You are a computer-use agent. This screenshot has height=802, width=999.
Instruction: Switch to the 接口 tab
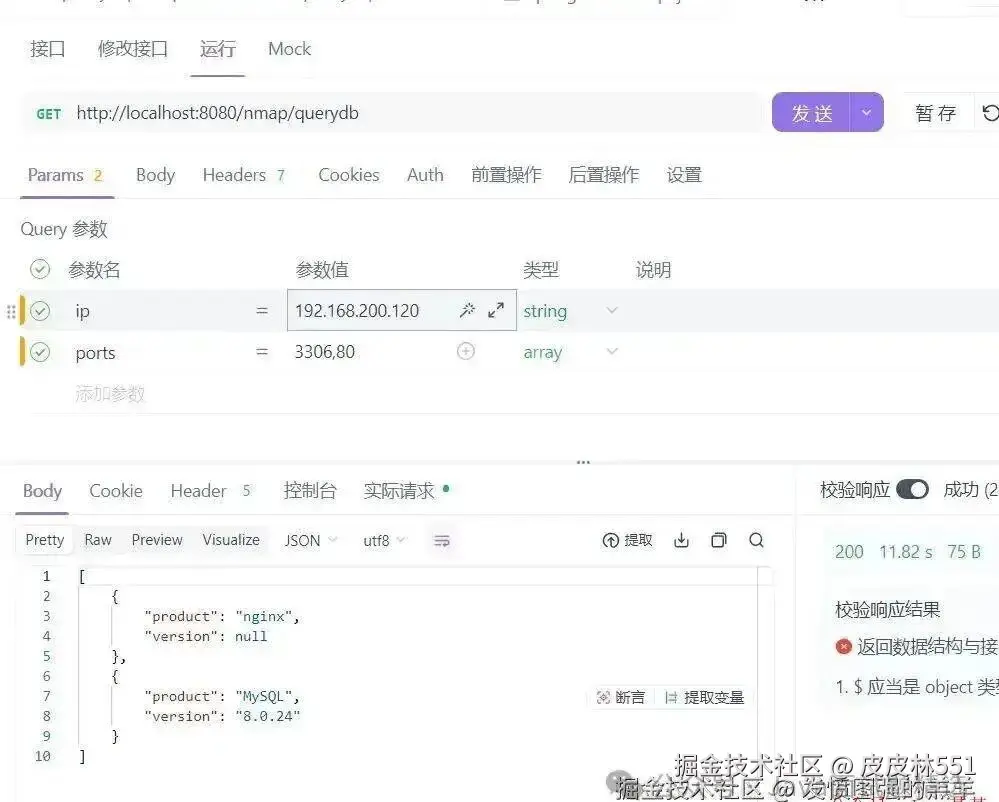(48, 48)
